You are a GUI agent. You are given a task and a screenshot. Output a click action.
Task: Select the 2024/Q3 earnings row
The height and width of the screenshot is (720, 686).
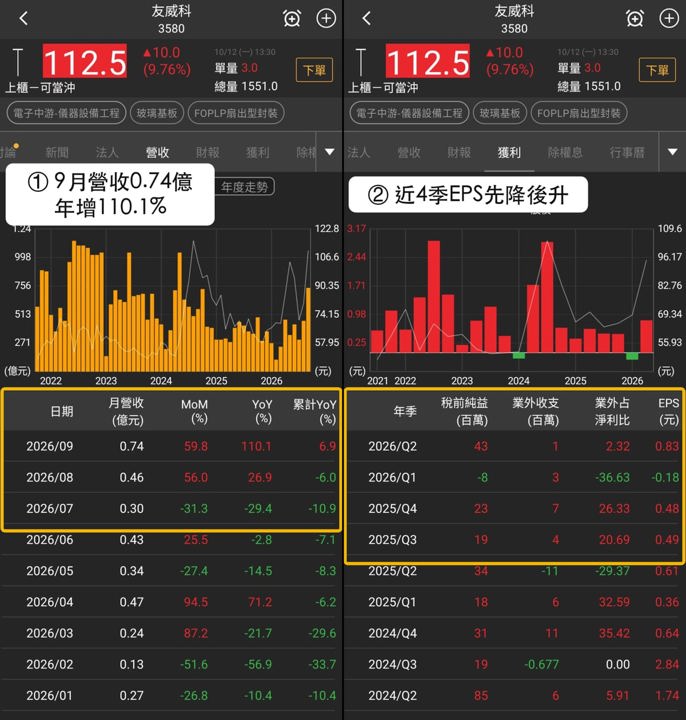[515, 664]
